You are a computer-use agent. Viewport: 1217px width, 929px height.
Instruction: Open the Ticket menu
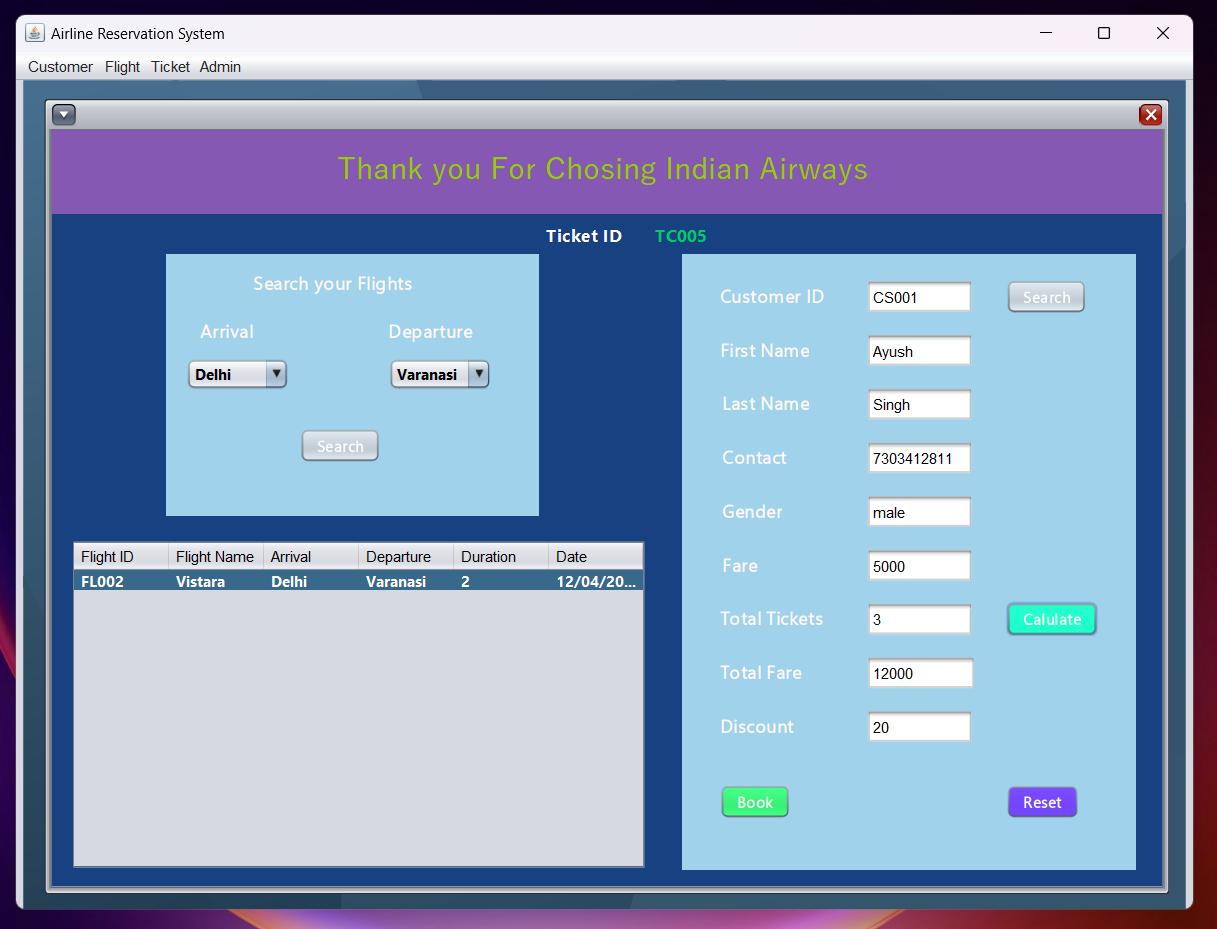[170, 66]
